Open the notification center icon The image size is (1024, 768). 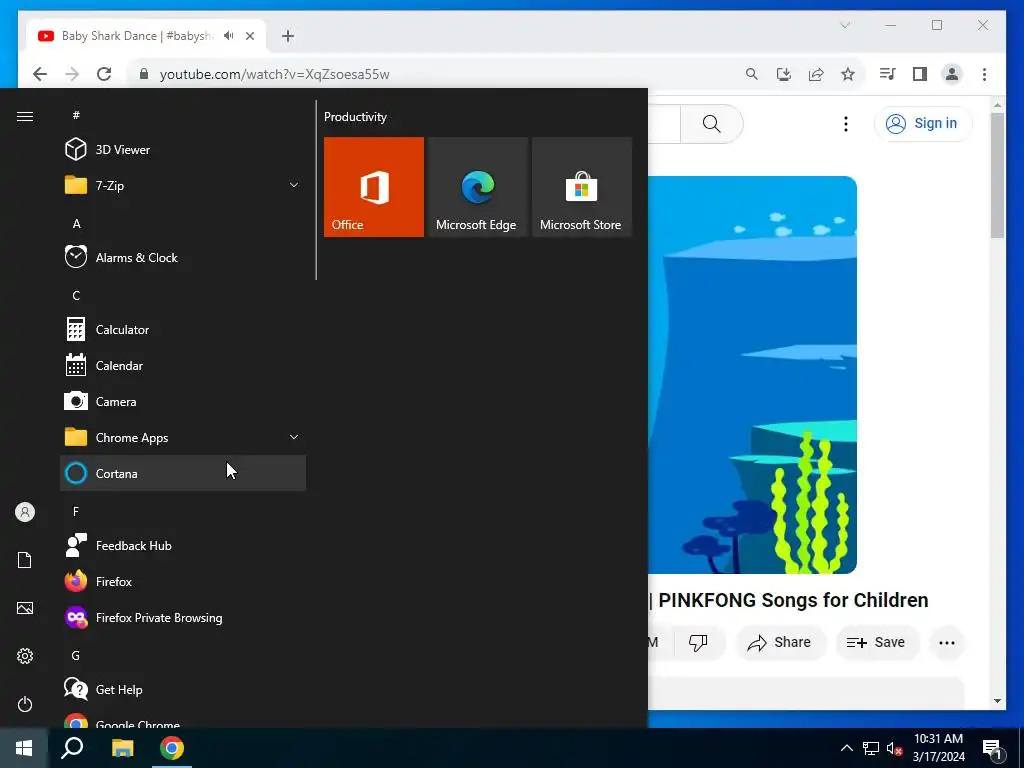click(992, 750)
